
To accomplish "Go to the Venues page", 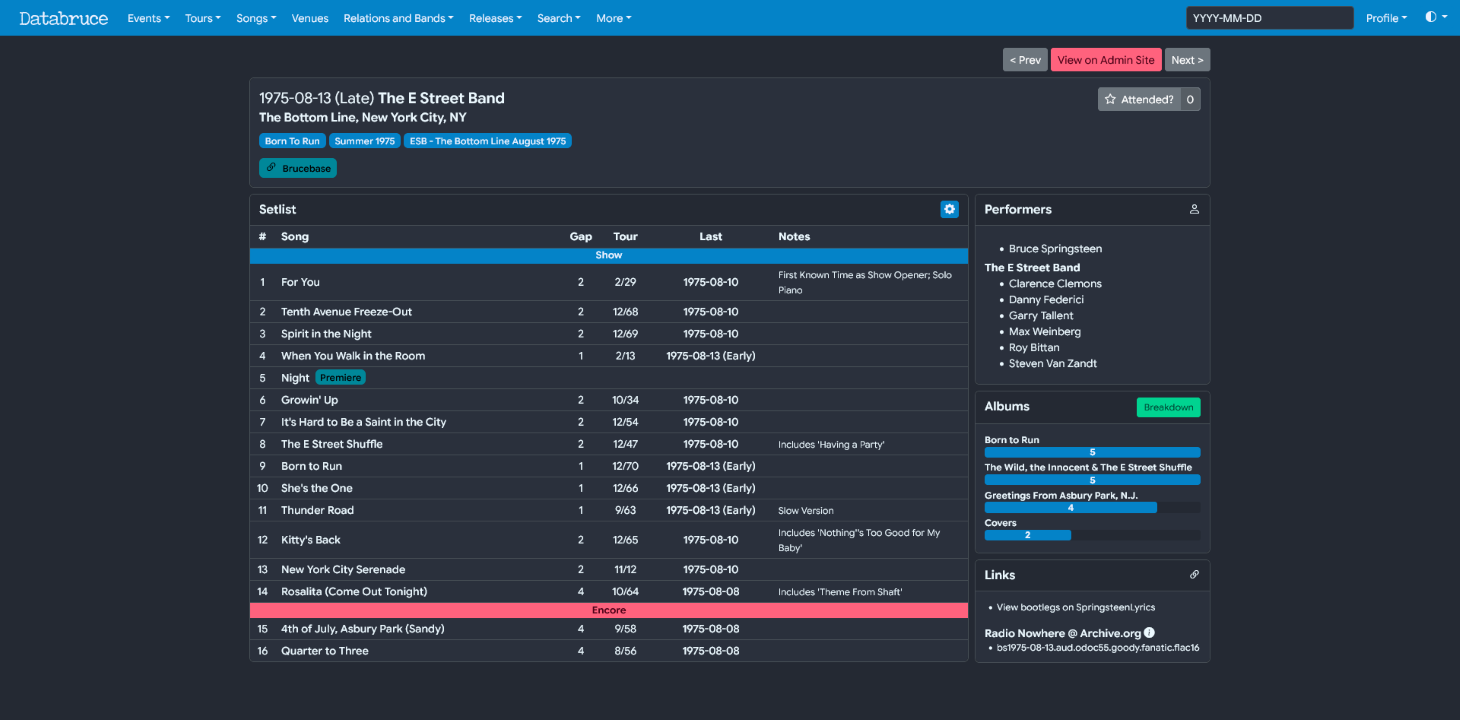I will 310,18.
